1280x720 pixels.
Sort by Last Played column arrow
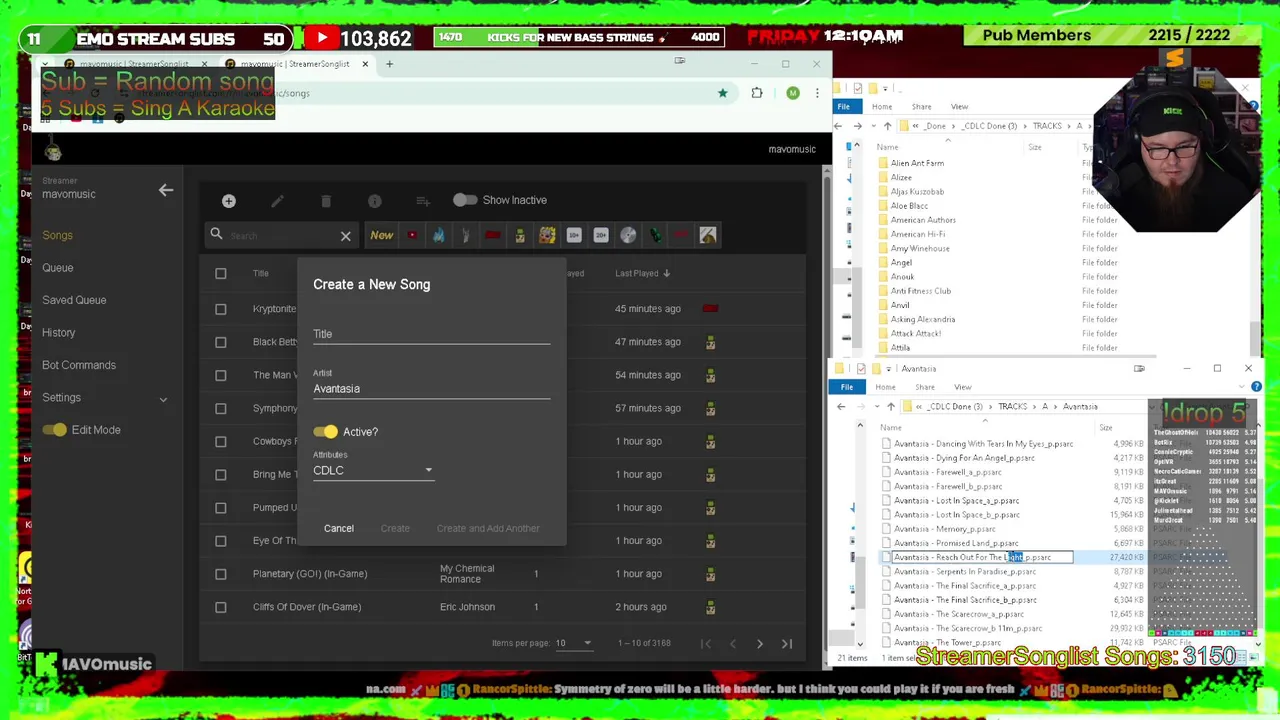click(666, 273)
